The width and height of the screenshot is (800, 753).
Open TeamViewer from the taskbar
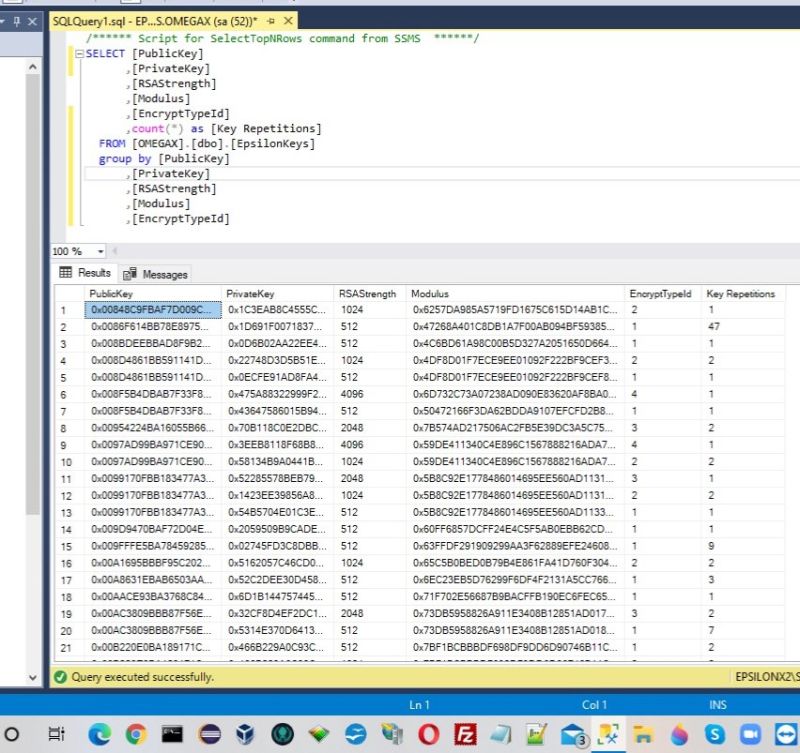[x=786, y=734]
